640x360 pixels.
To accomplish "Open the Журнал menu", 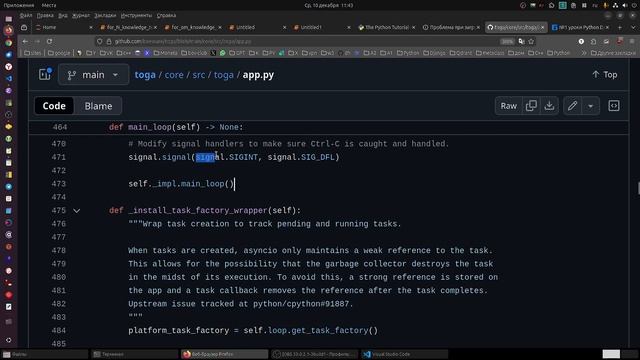I will tap(81, 16).
